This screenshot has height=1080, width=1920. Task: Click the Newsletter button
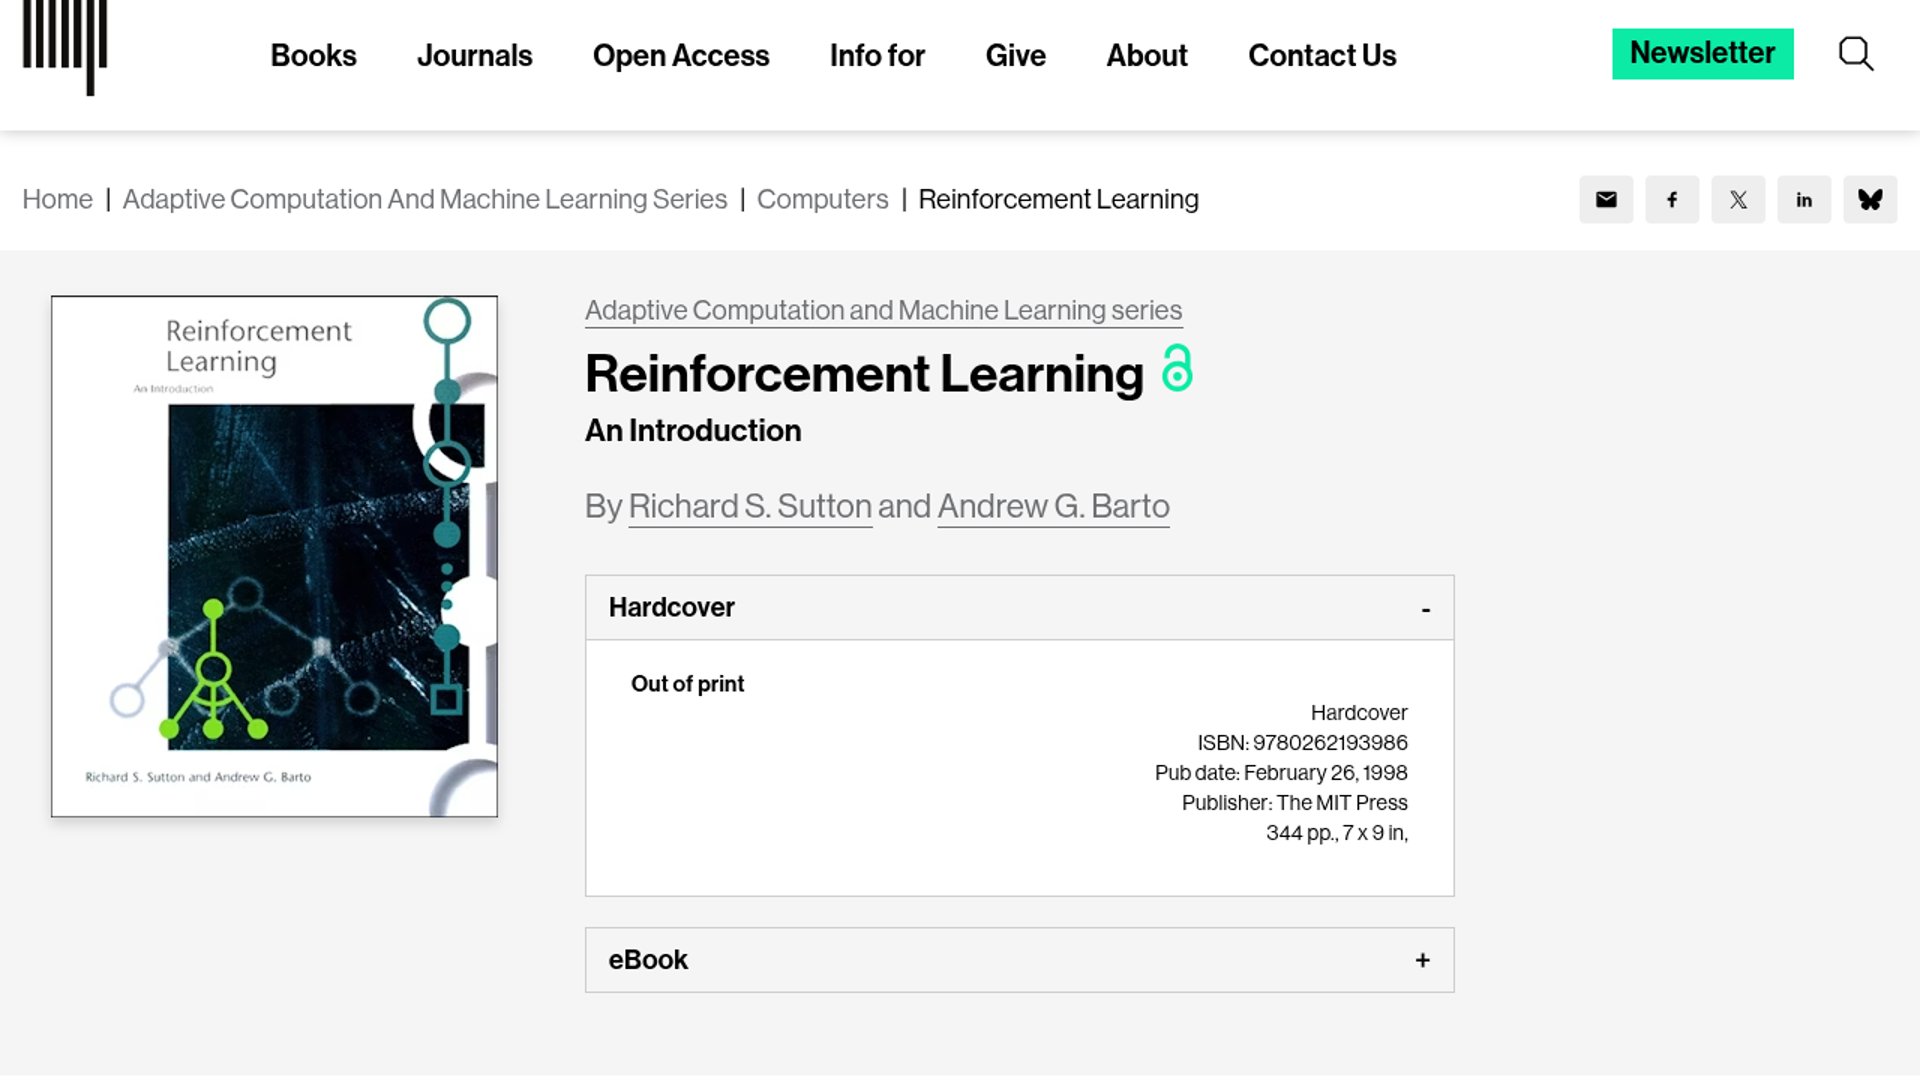(x=1702, y=53)
